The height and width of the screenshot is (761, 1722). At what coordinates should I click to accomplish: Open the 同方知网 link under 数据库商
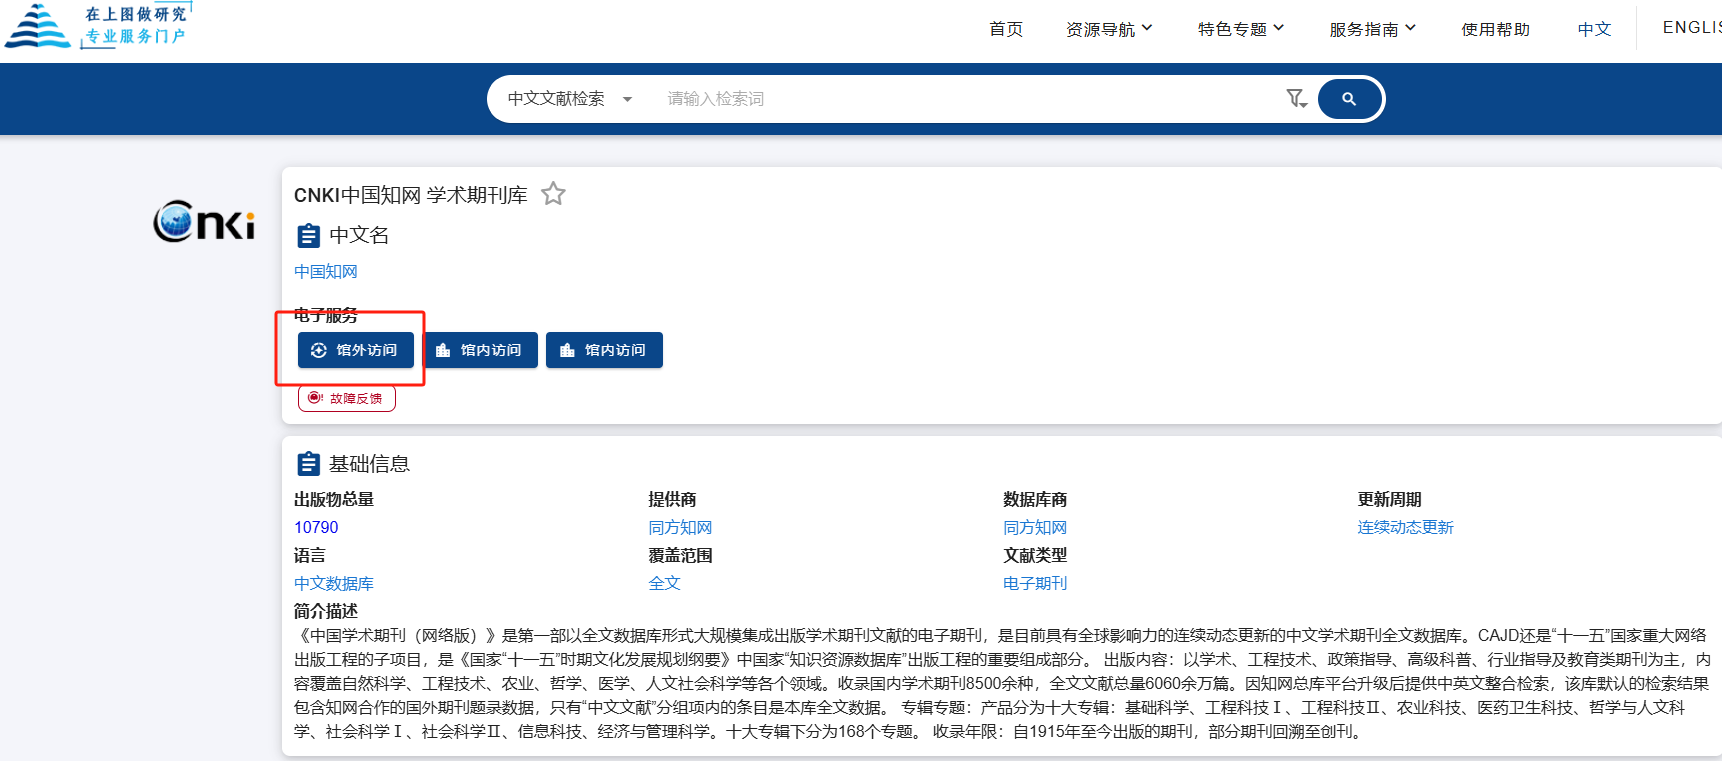point(1035,527)
